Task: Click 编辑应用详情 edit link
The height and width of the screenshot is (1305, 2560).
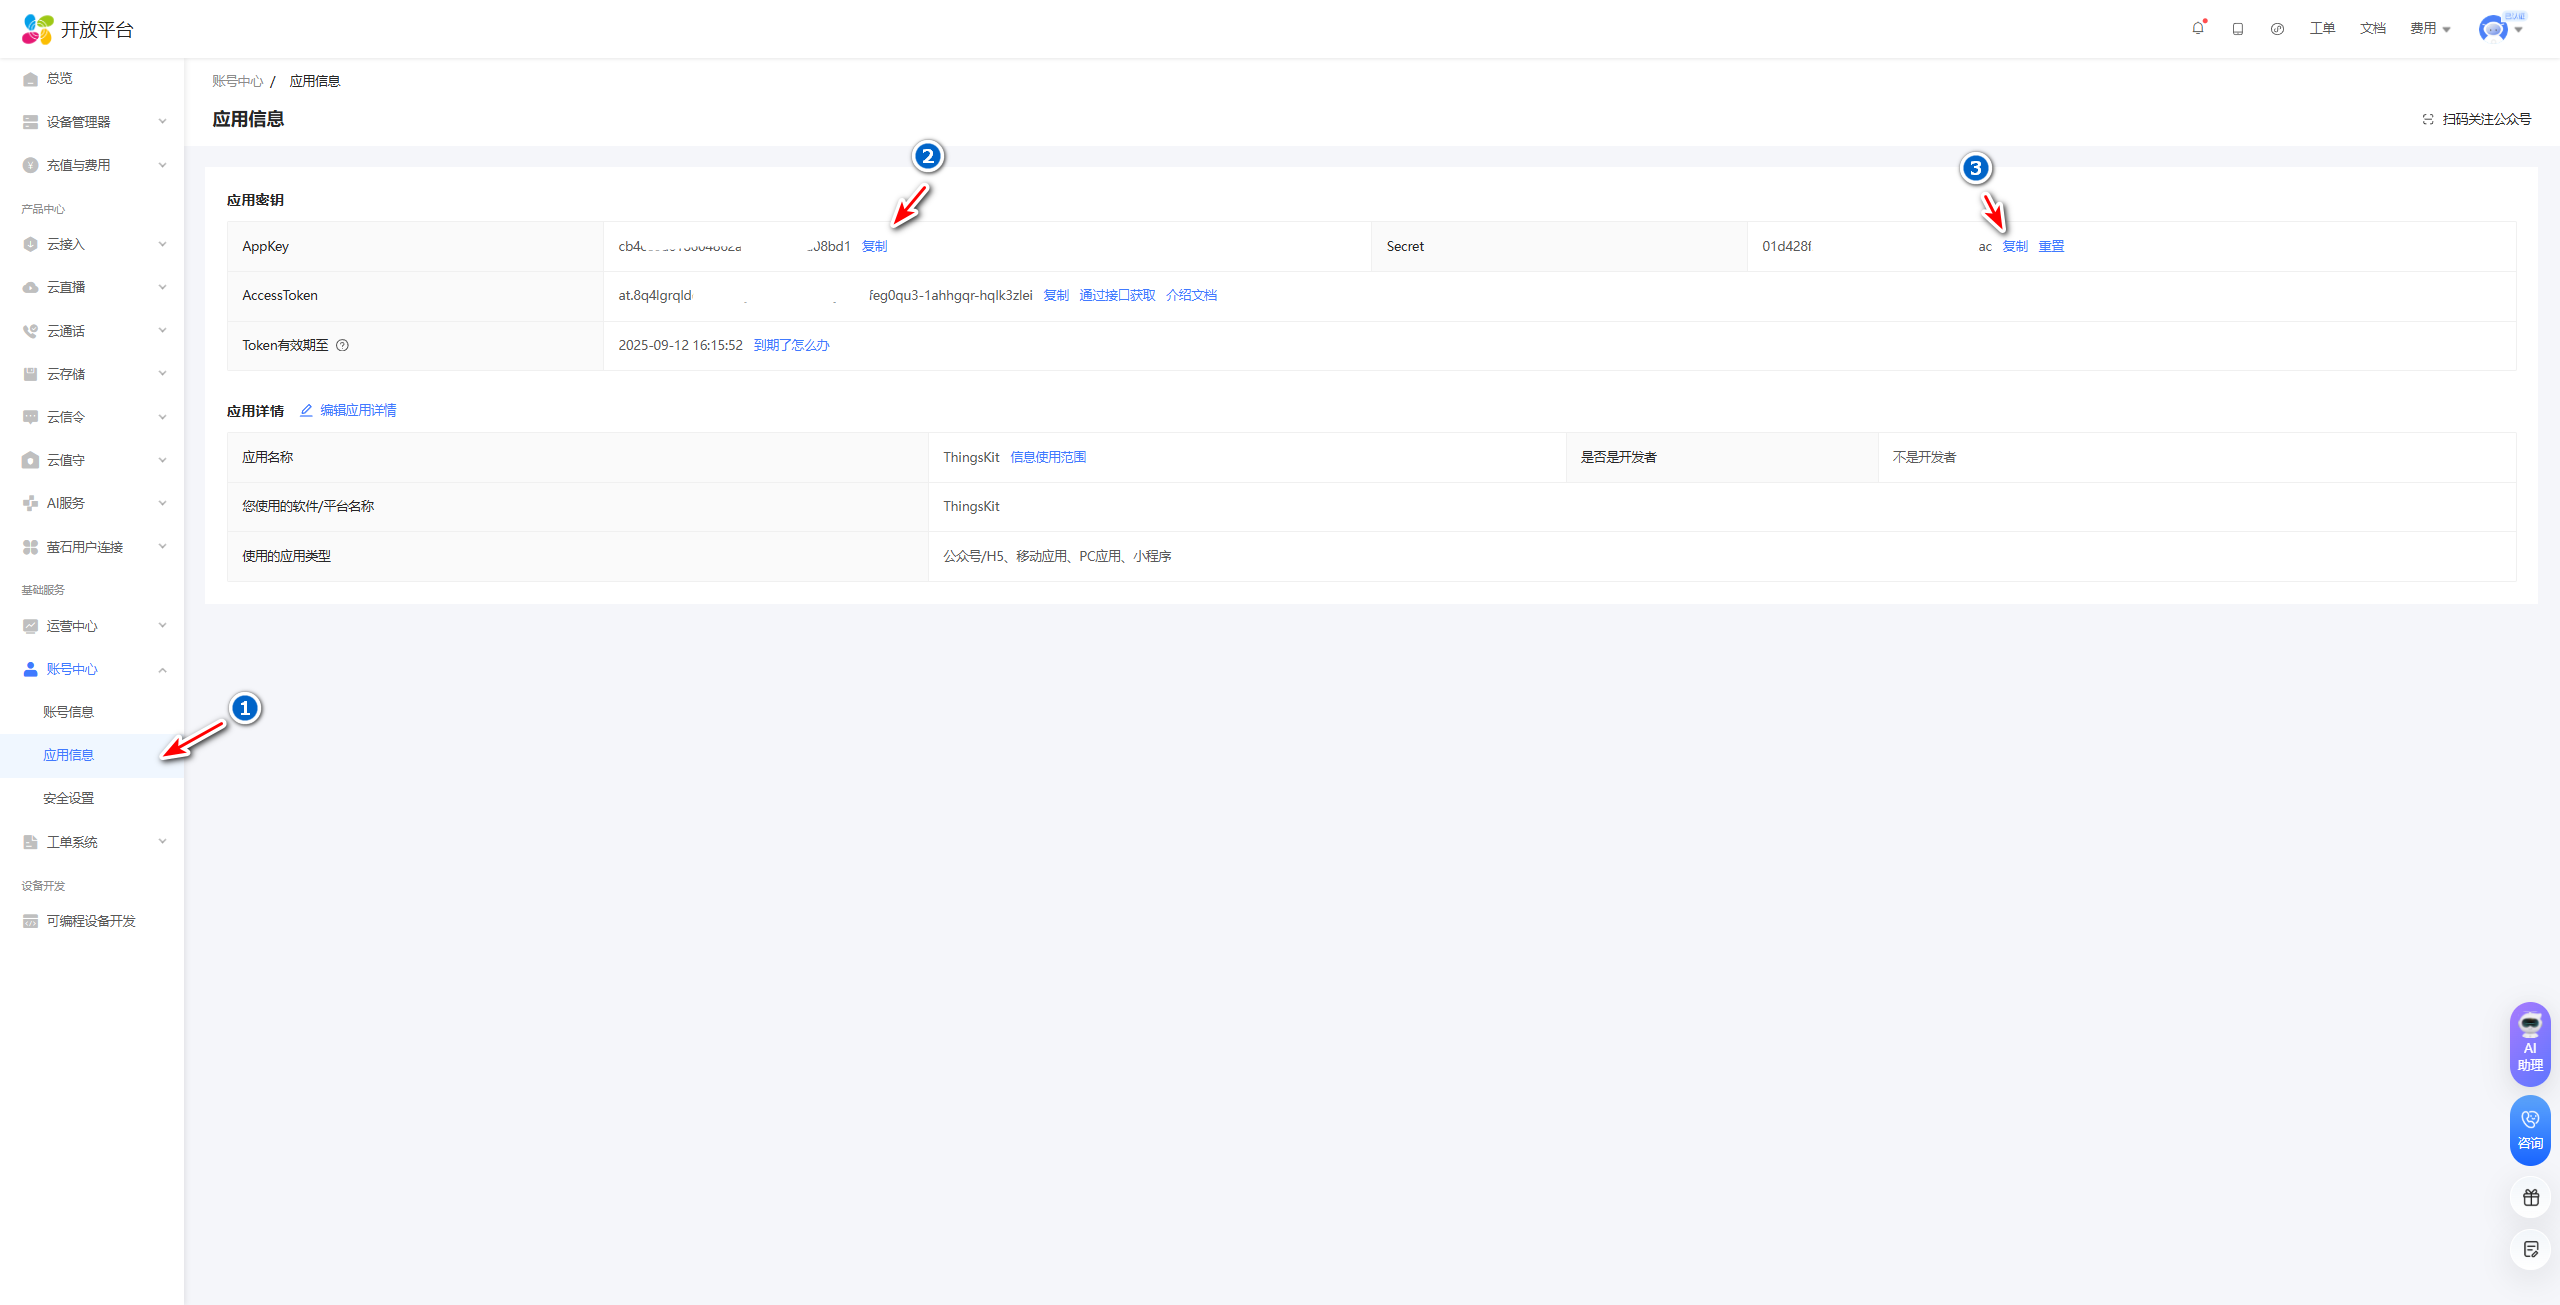Action: (357, 410)
